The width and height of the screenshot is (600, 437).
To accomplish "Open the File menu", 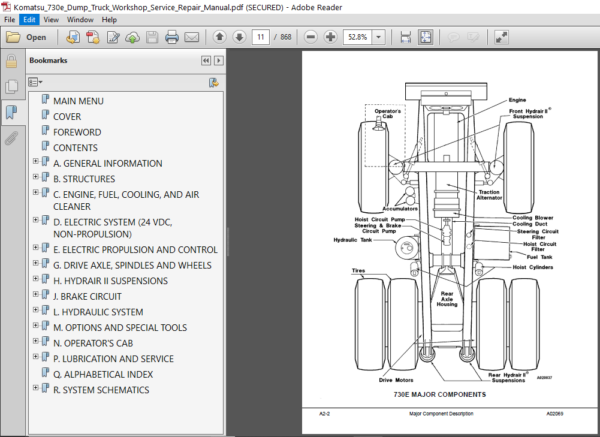I will click(x=10, y=20).
